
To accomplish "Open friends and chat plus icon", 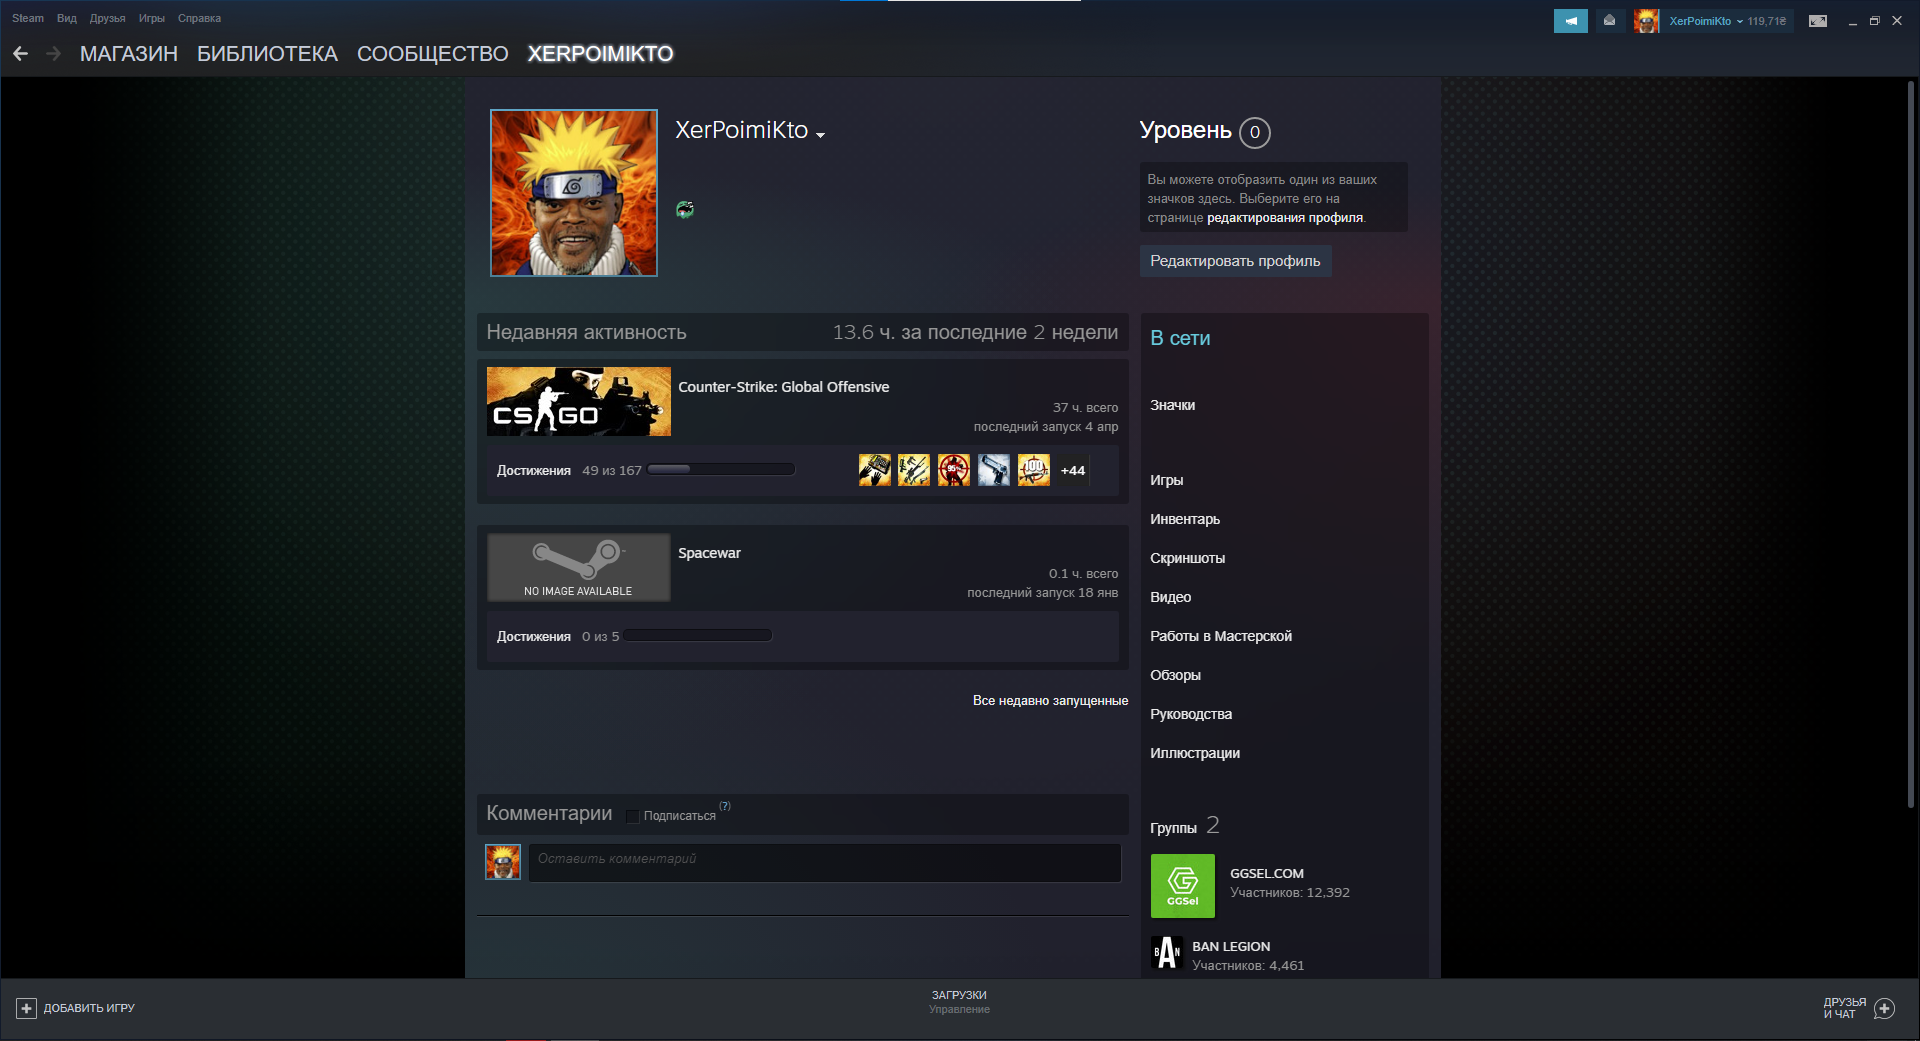I will pos(1884,1008).
